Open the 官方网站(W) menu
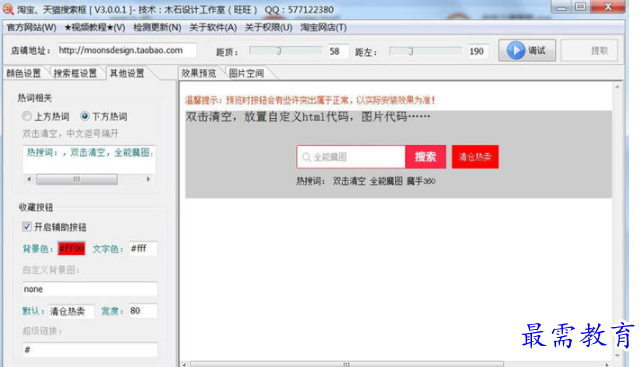 click(32, 27)
